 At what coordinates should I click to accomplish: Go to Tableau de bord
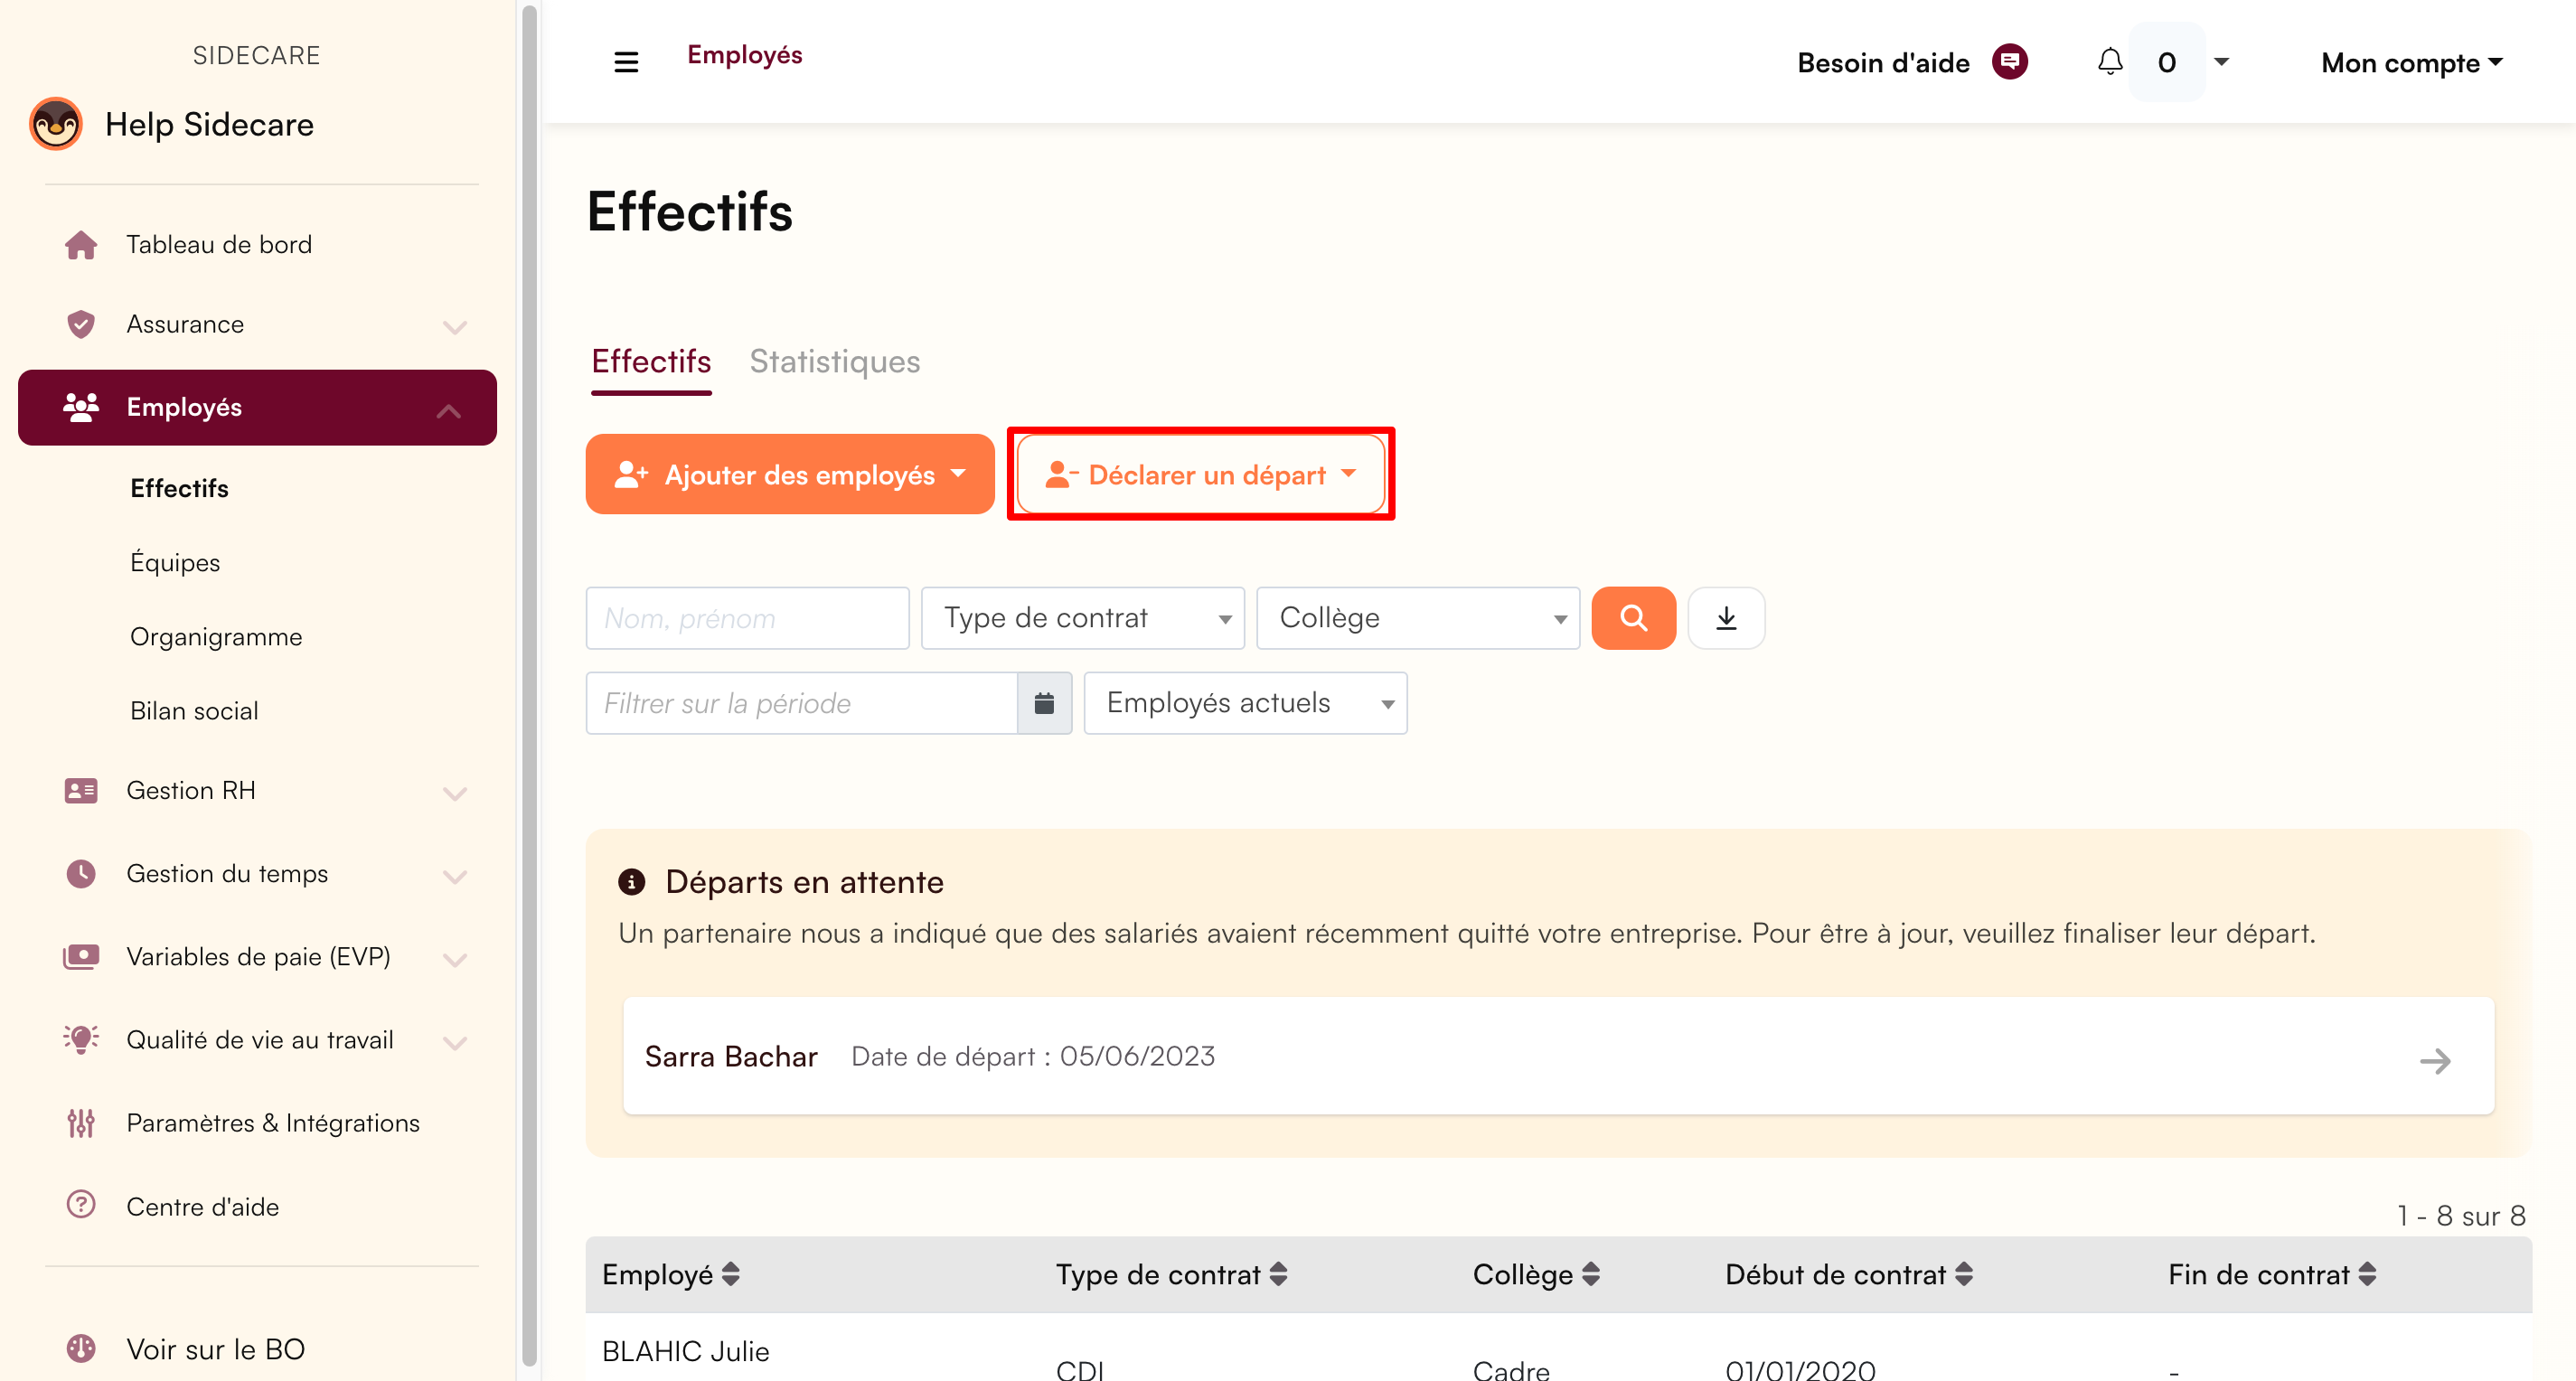tap(219, 245)
